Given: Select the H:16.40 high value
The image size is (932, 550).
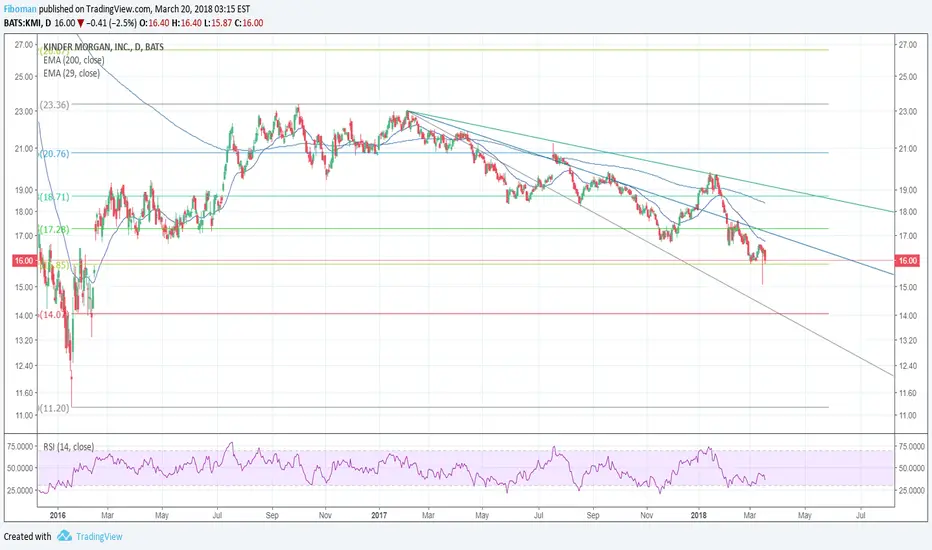Looking at the screenshot, I should click(x=187, y=23).
